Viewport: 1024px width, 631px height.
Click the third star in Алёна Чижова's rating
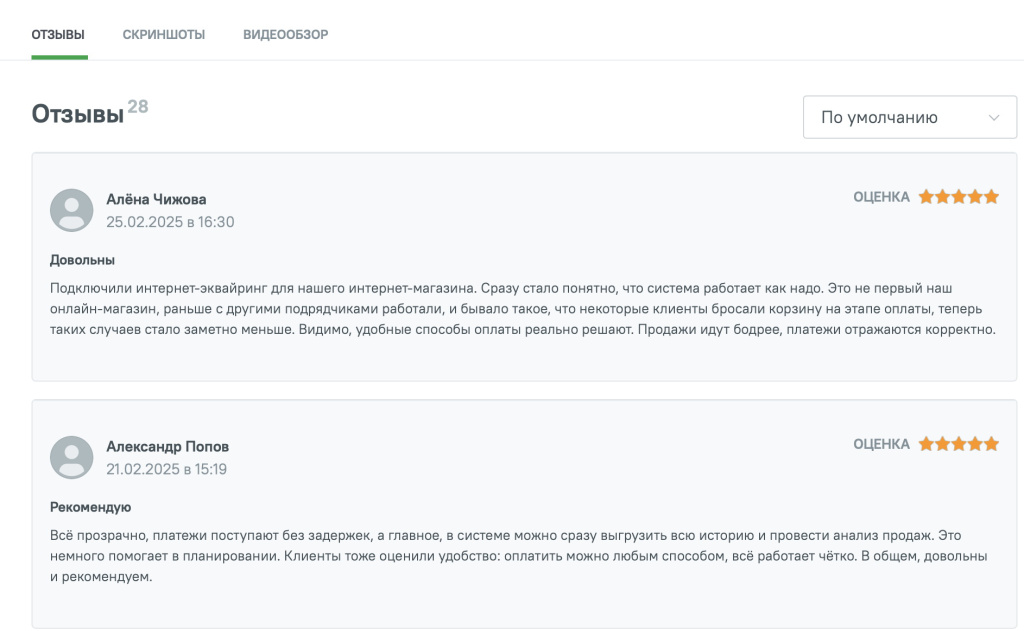pyautogui.click(x=959, y=197)
